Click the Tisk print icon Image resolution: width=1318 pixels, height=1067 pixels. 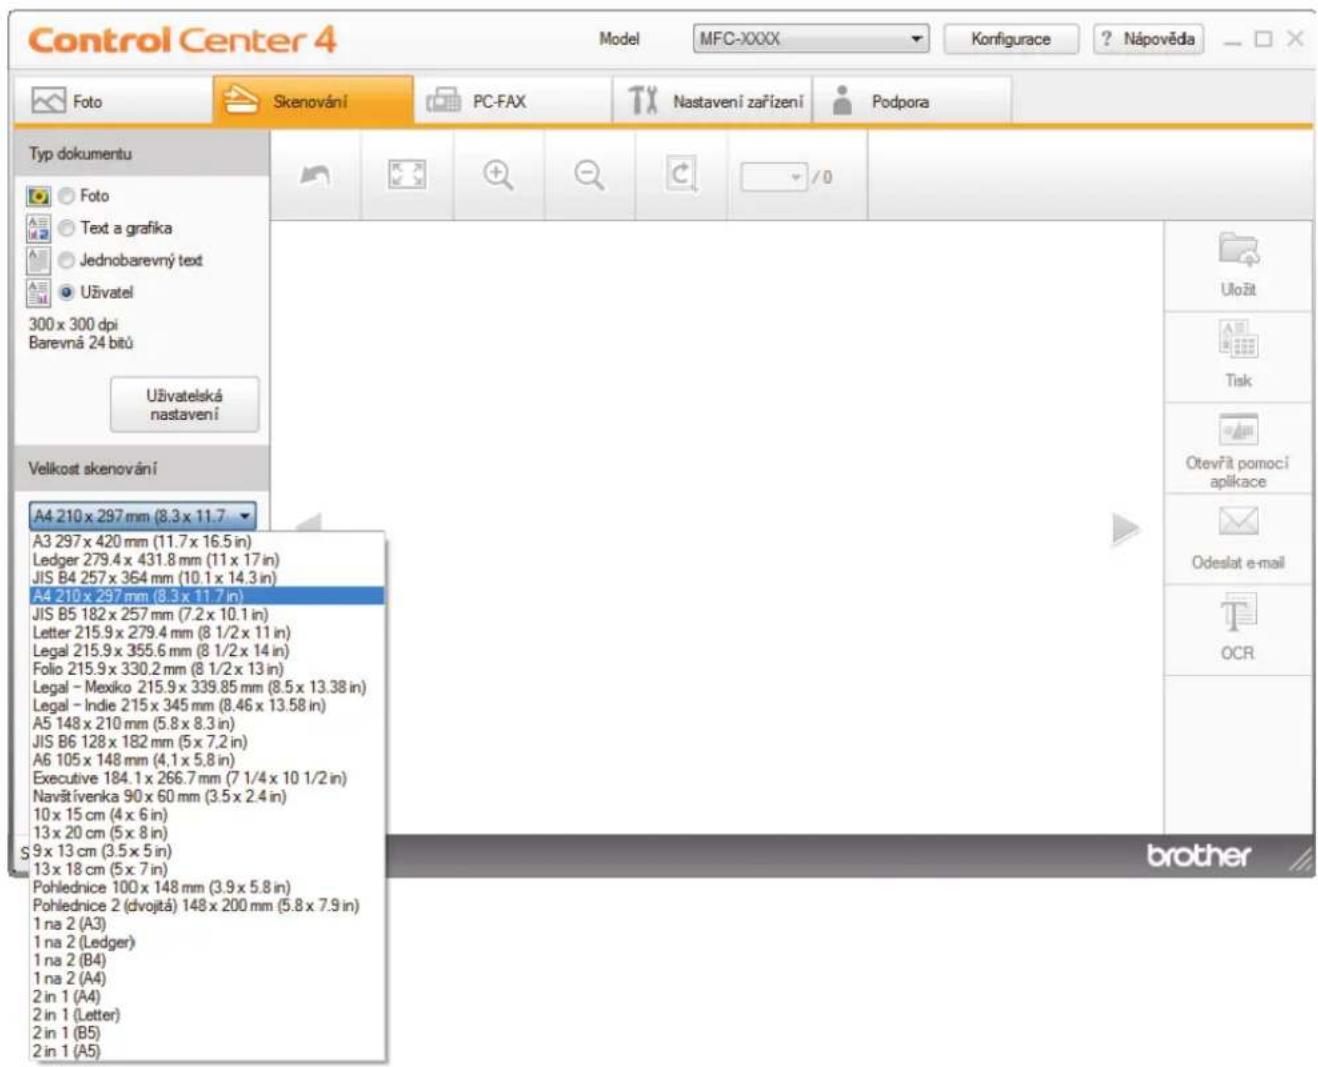1238,340
